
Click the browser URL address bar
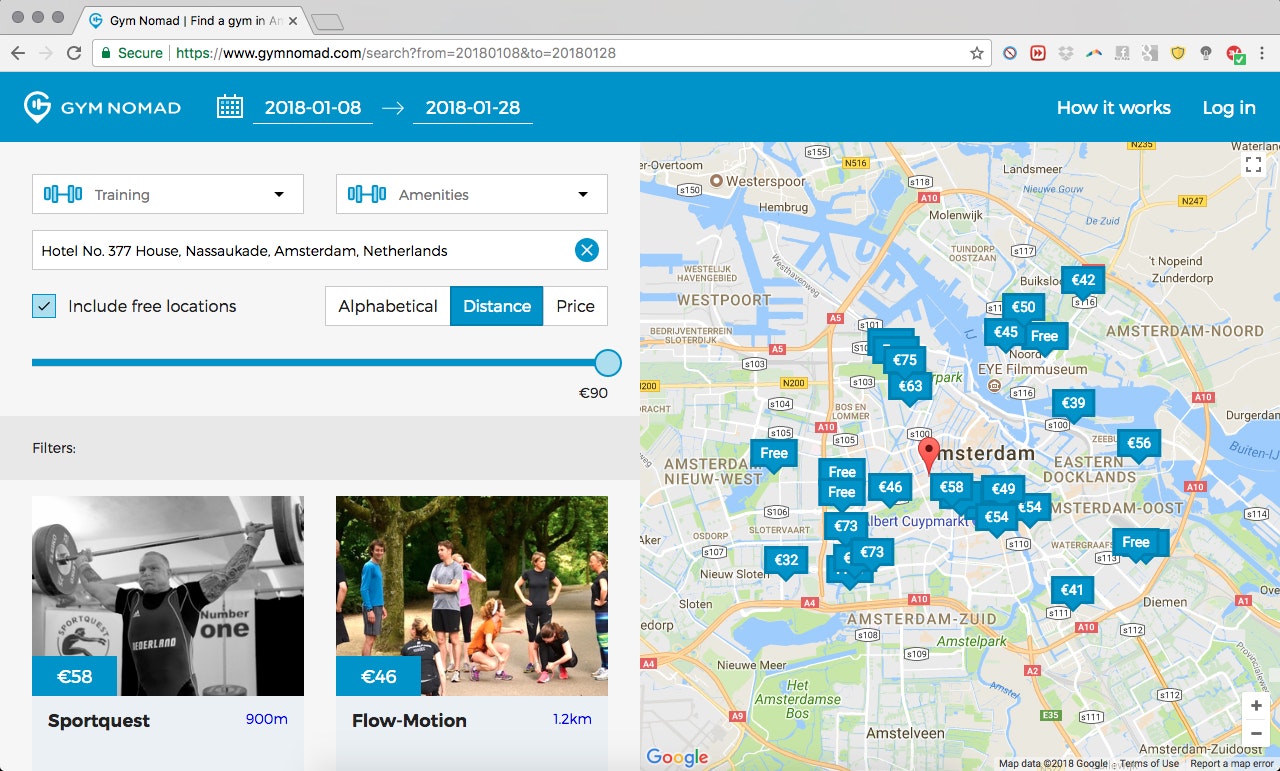pyautogui.click(x=540, y=53)
